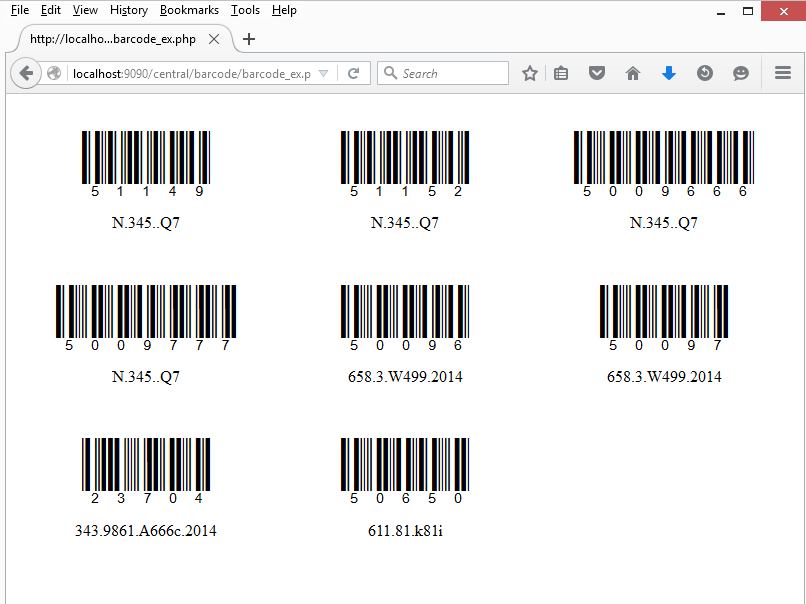The image size is (806, 604).
Task: Go to the Firefox Home page
Action: click(633, 73)
